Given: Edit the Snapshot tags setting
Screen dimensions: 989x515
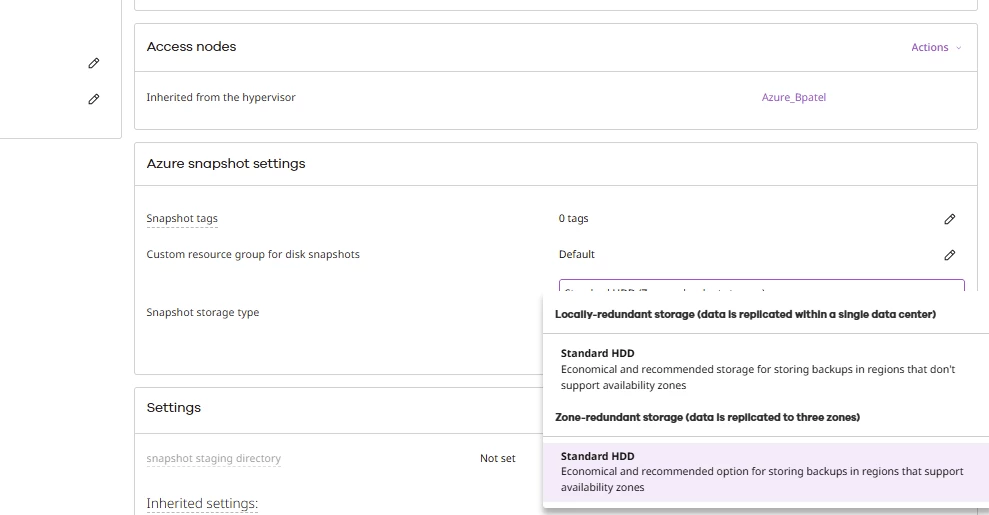Looking at the screenshot, I should (950, 219).
